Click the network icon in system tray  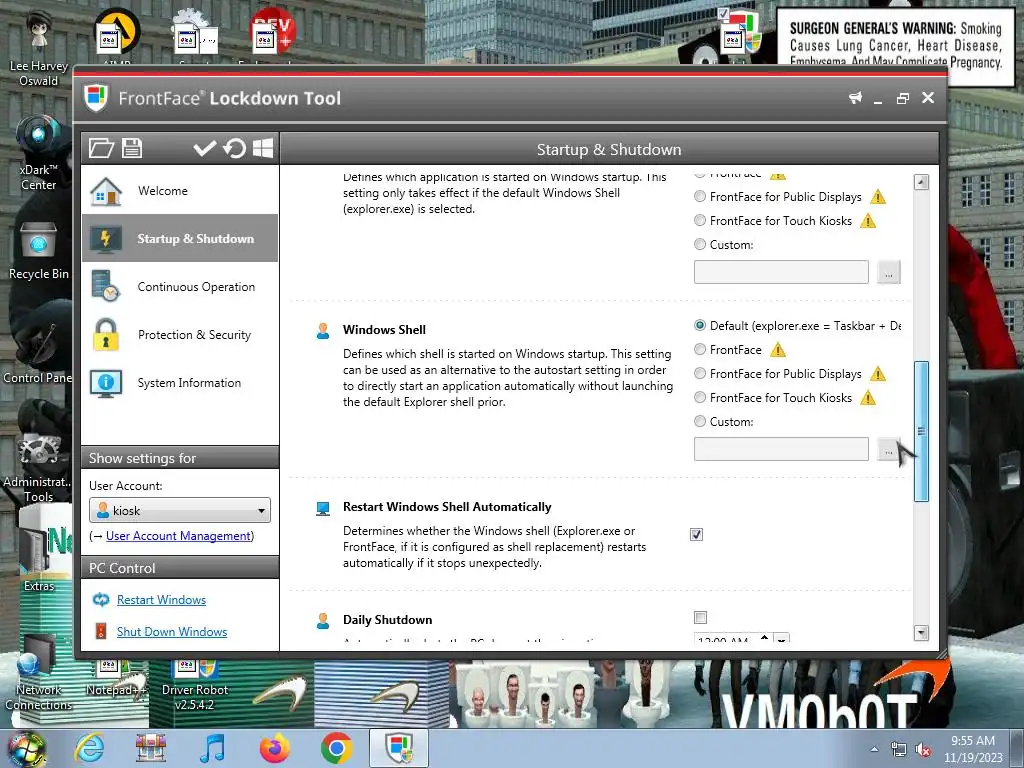point(899,750)
